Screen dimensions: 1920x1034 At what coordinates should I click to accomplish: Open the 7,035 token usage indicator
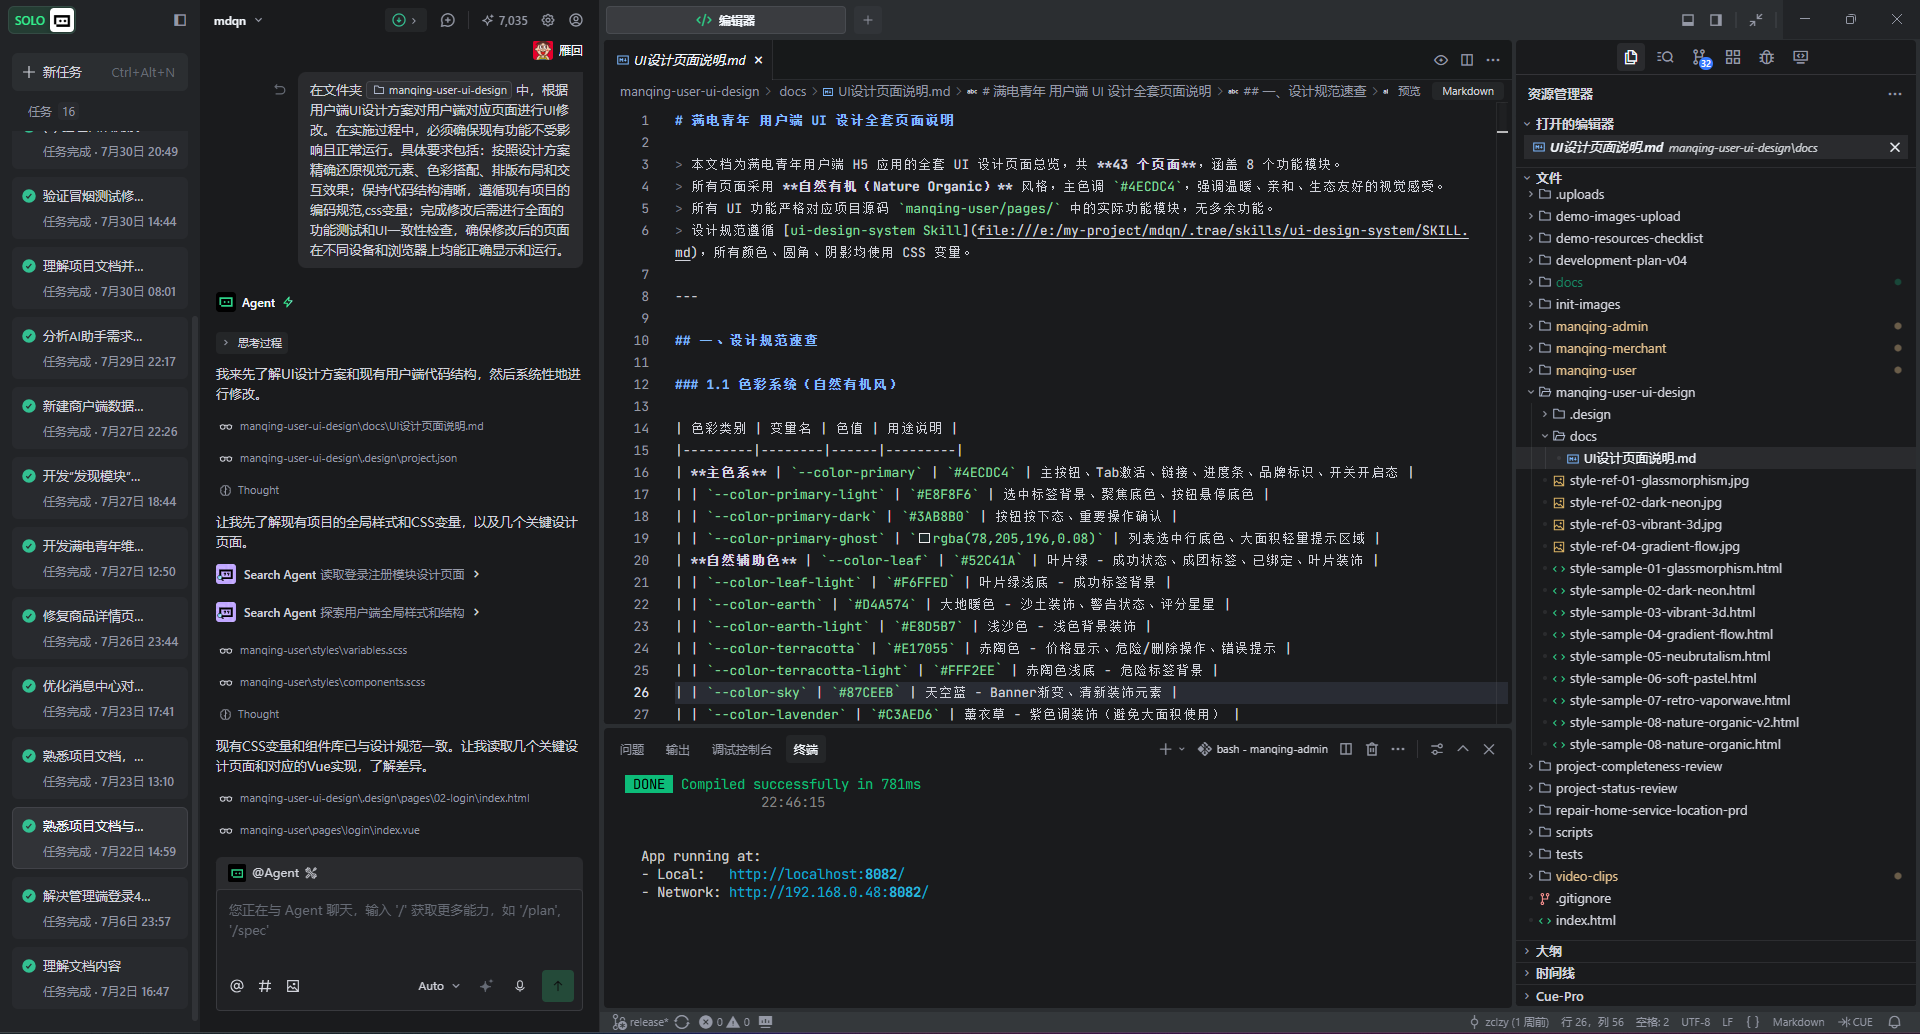tap(505, 20)
